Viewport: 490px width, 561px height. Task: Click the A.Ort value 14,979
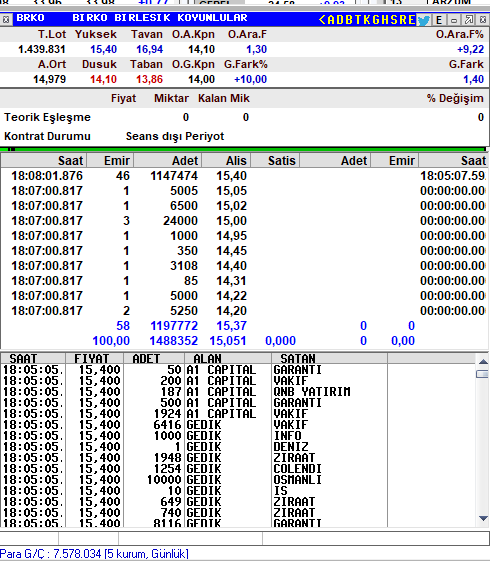pyautogui.click(x=49, y=79)
